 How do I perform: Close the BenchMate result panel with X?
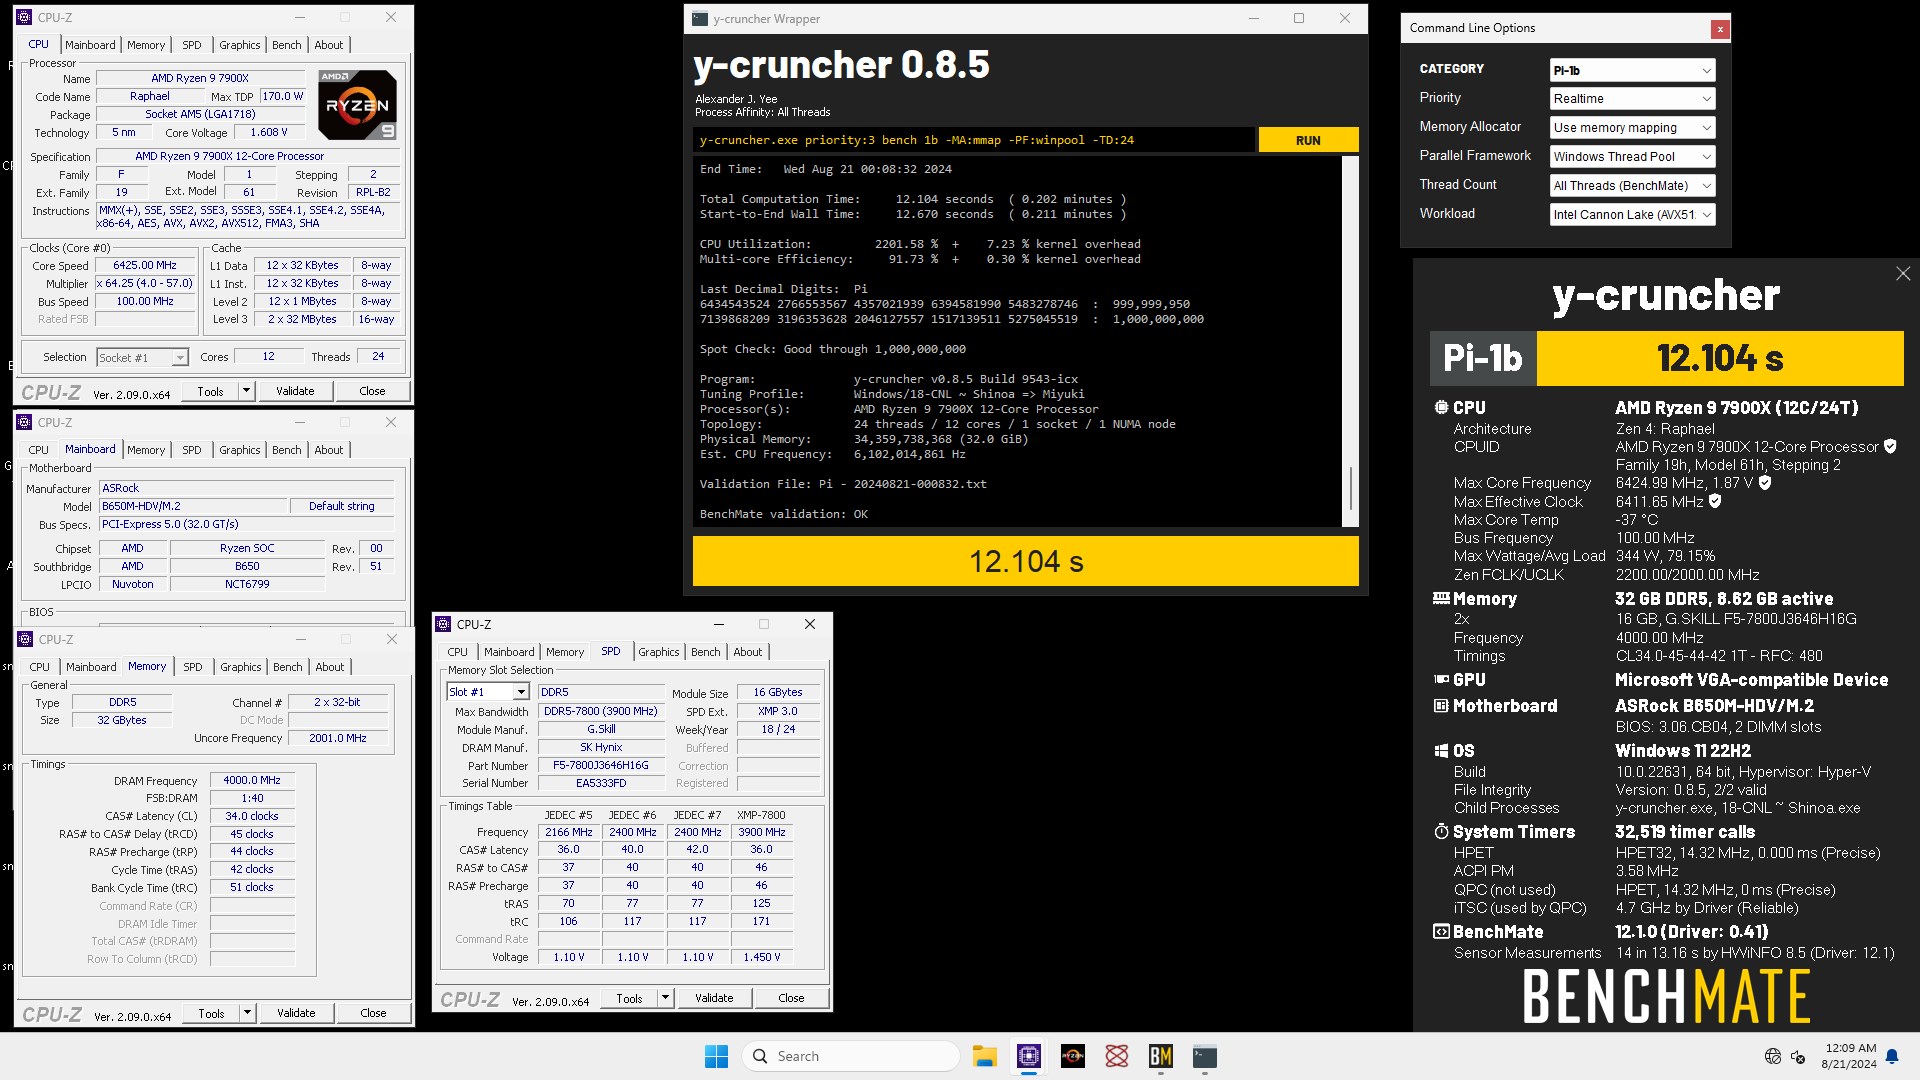coord(1902,273)
